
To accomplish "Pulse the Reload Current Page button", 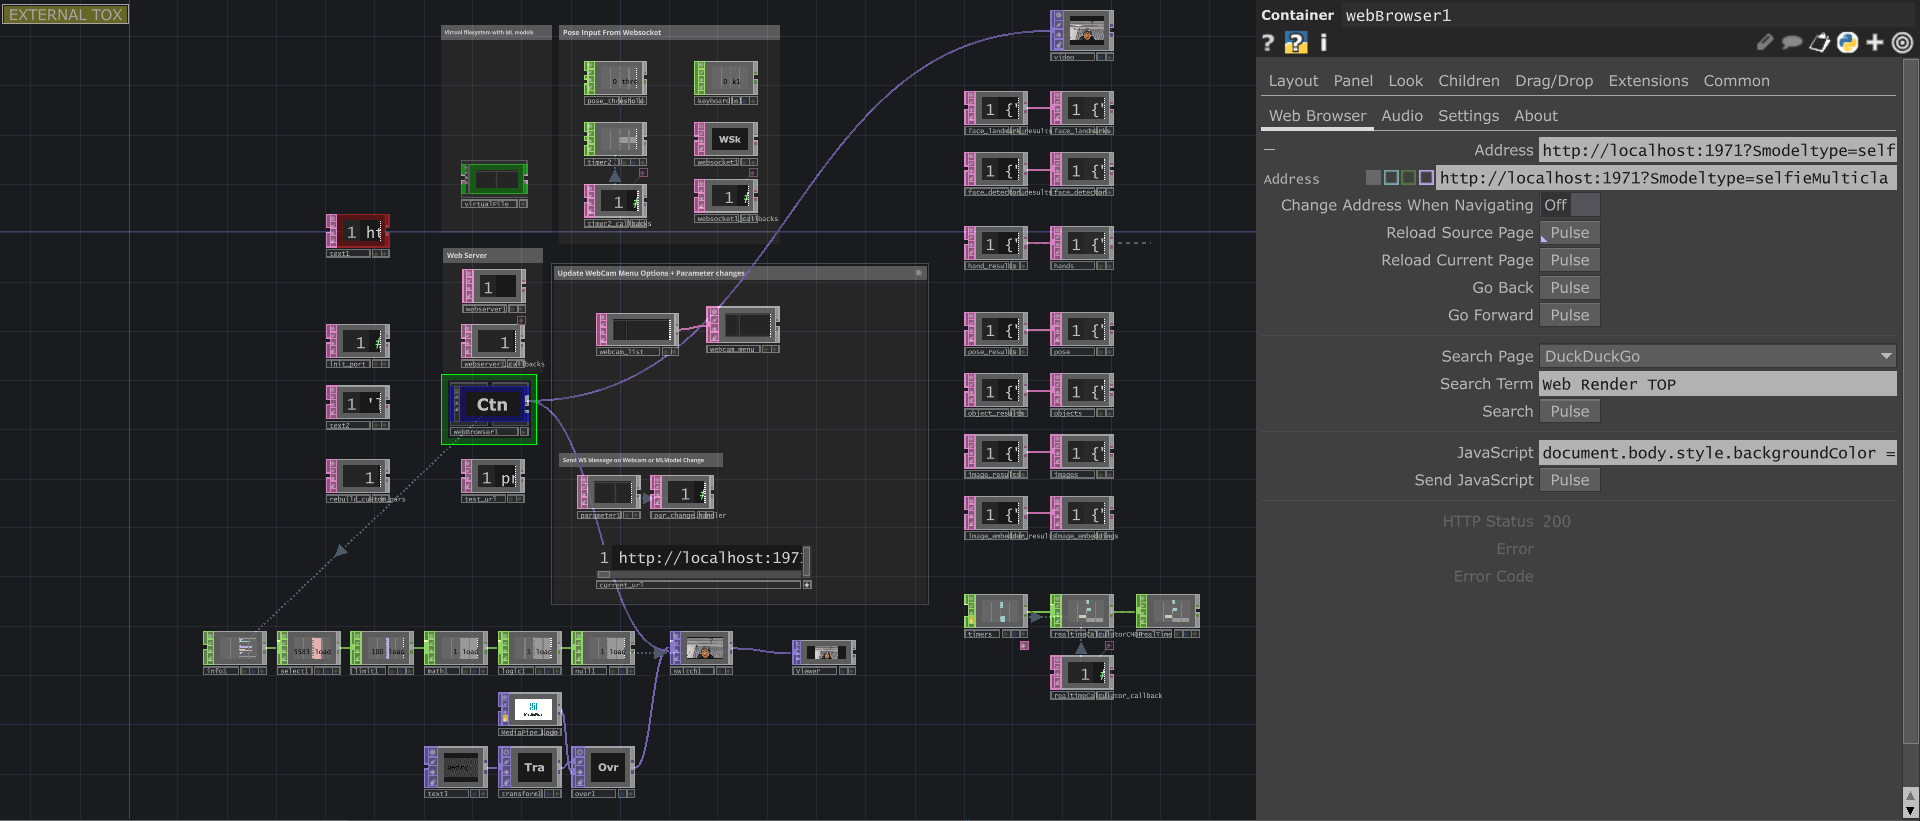I will [x=1569, y=260].
